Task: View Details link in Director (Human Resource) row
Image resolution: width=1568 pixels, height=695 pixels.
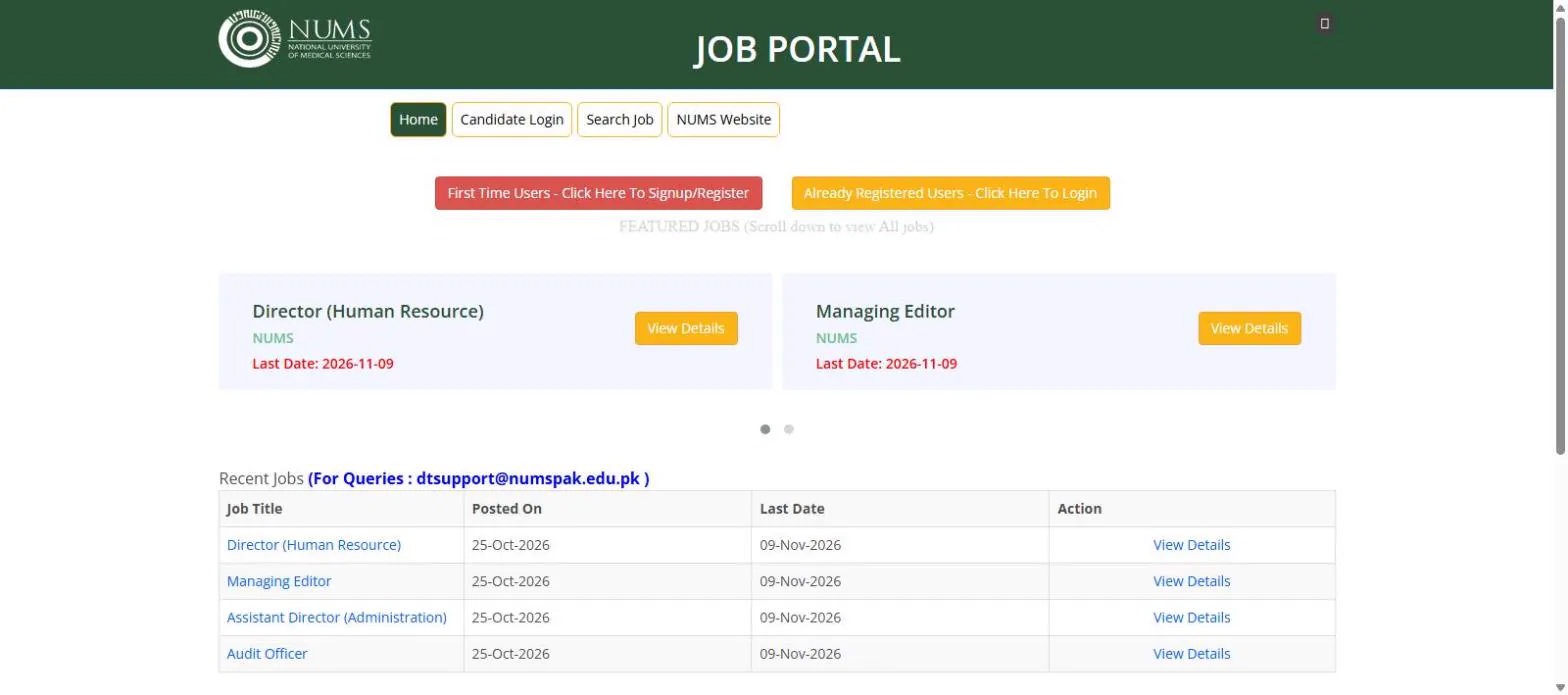Action: tap(1192, 545)
